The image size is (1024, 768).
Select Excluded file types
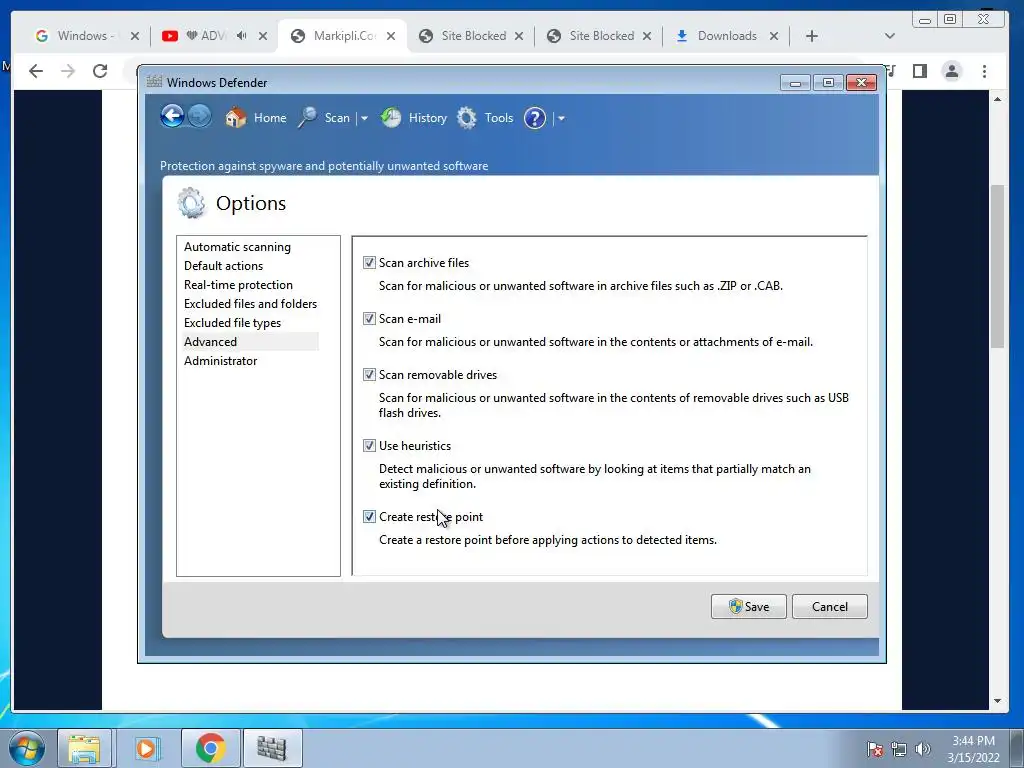click(x=232, y=323)
